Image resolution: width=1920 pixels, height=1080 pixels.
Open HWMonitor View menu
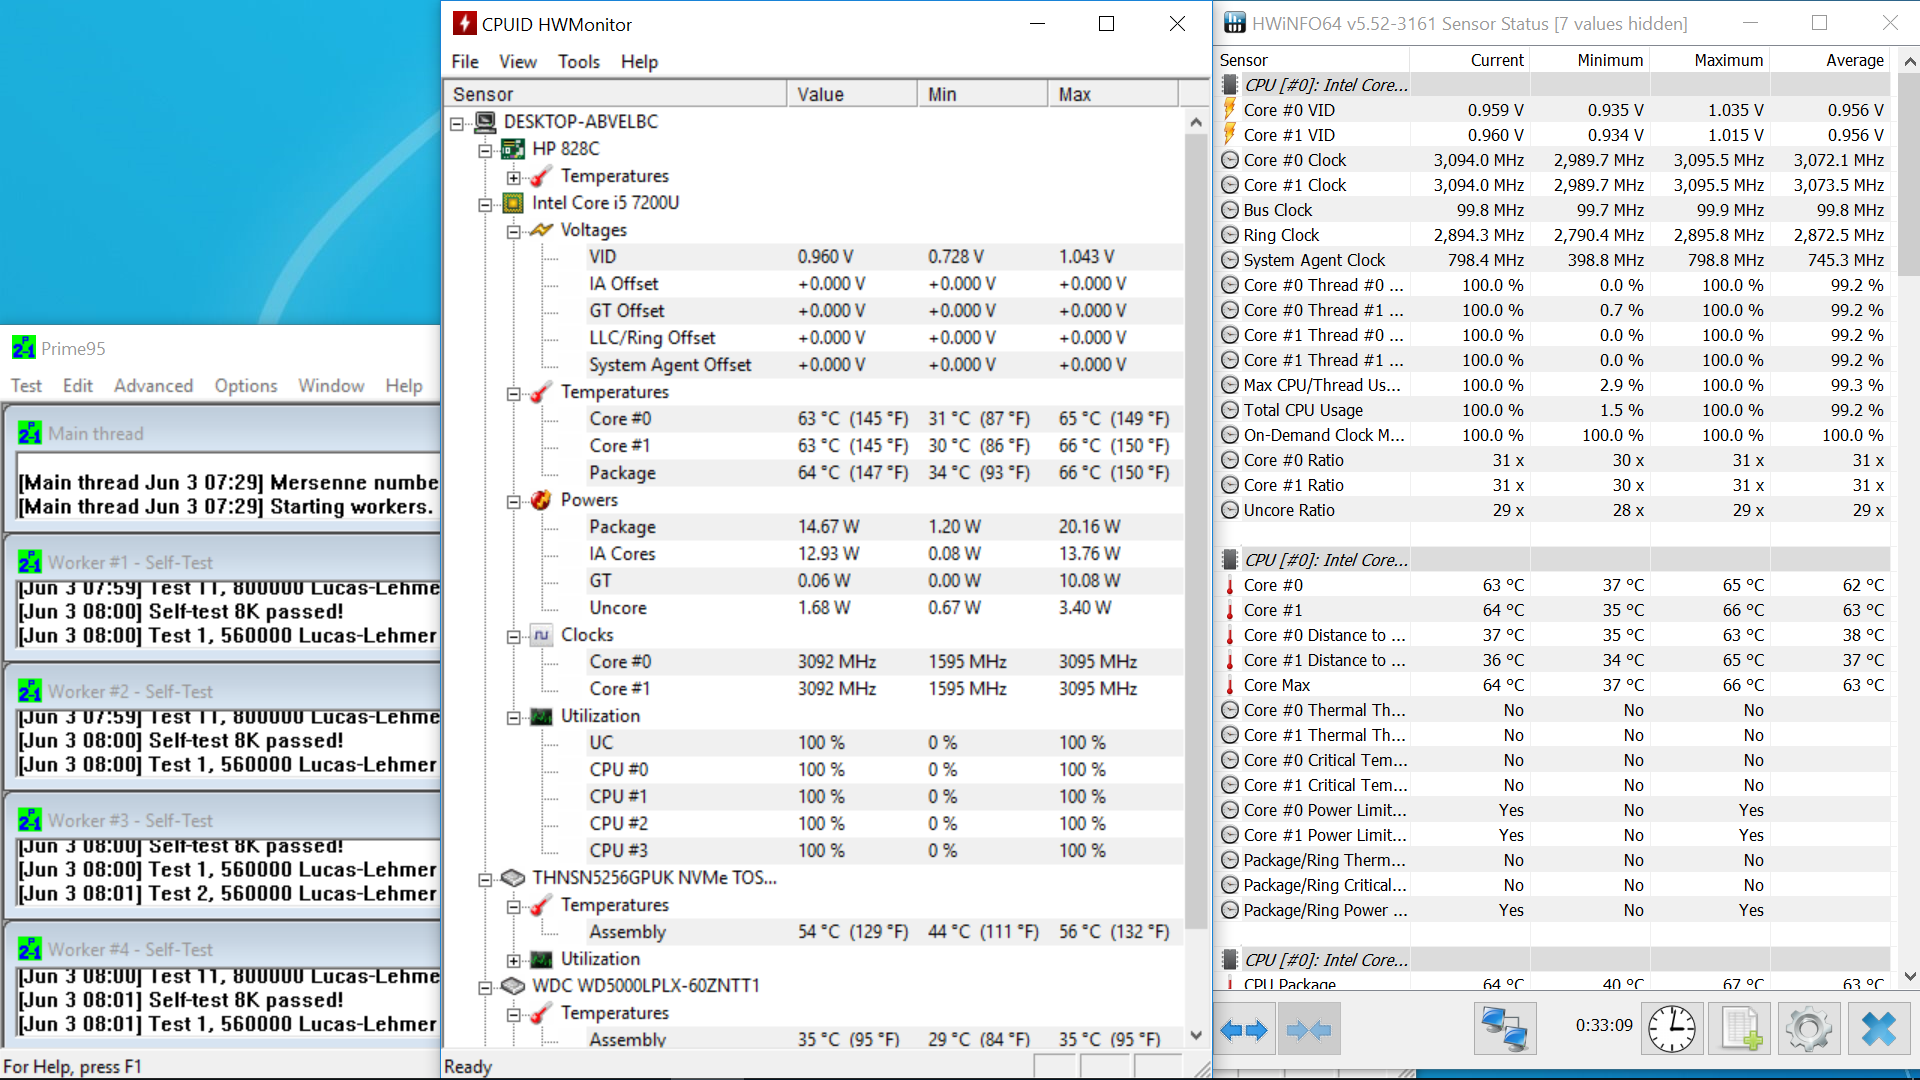518,62
